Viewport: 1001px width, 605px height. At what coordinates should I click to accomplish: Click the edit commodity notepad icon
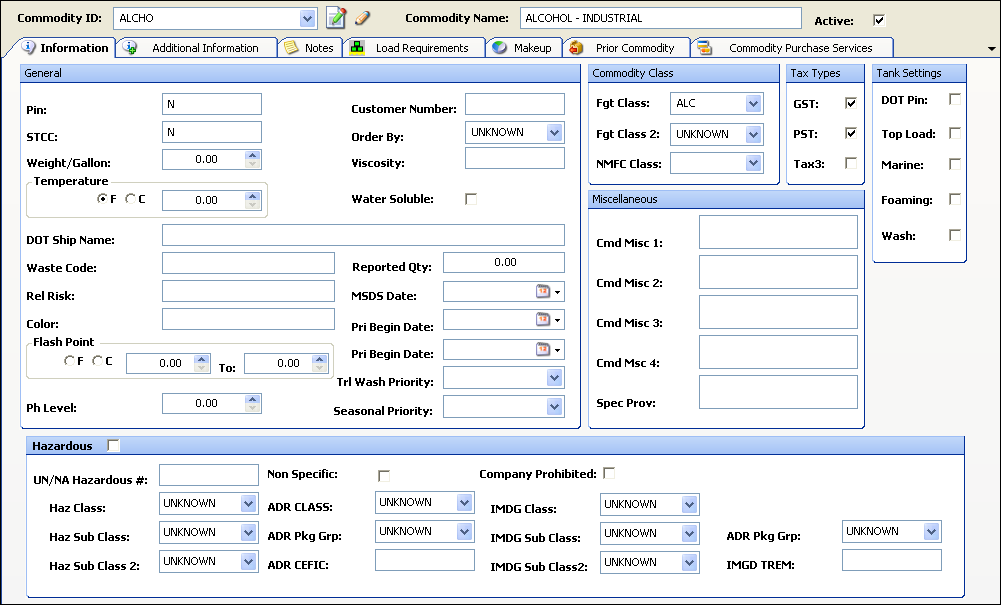pyautogui.click(x=335, y=18)
